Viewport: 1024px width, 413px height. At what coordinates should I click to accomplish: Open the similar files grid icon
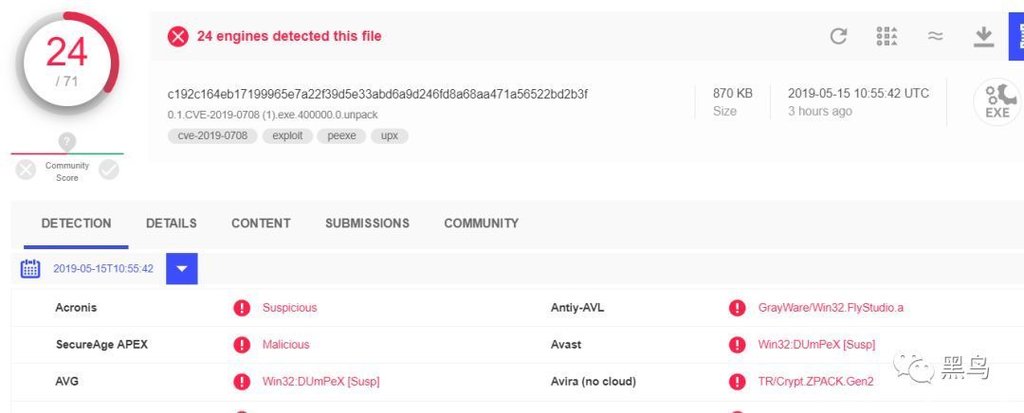point(887,37)
